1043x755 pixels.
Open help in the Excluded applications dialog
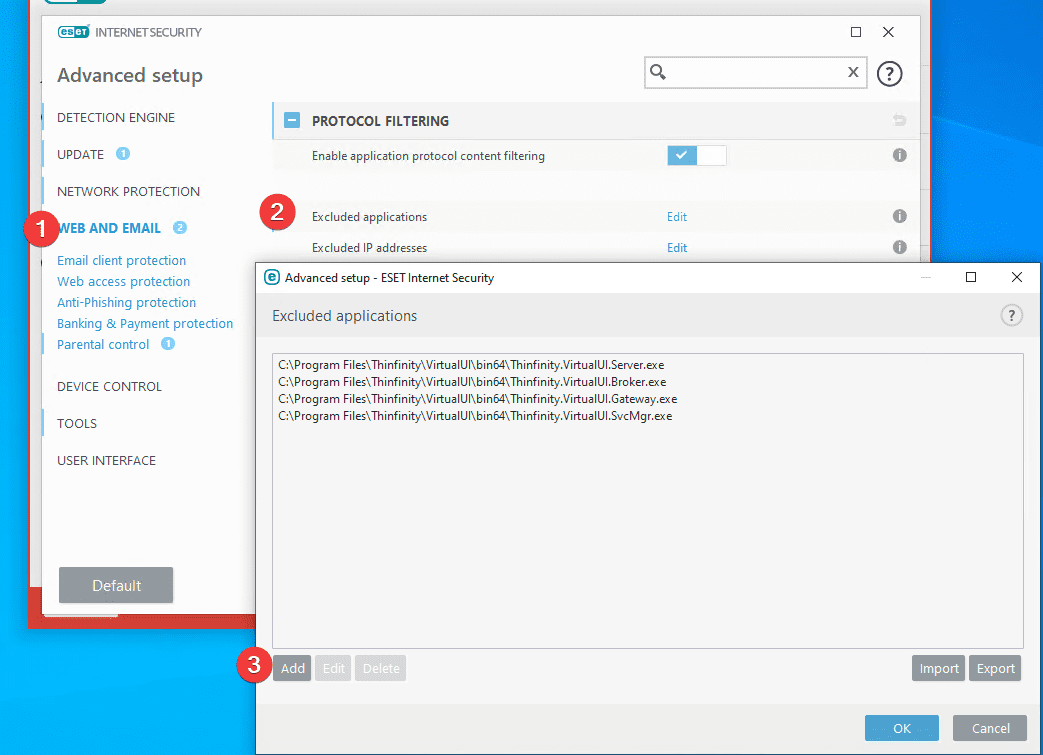[x=1011, y=315]
